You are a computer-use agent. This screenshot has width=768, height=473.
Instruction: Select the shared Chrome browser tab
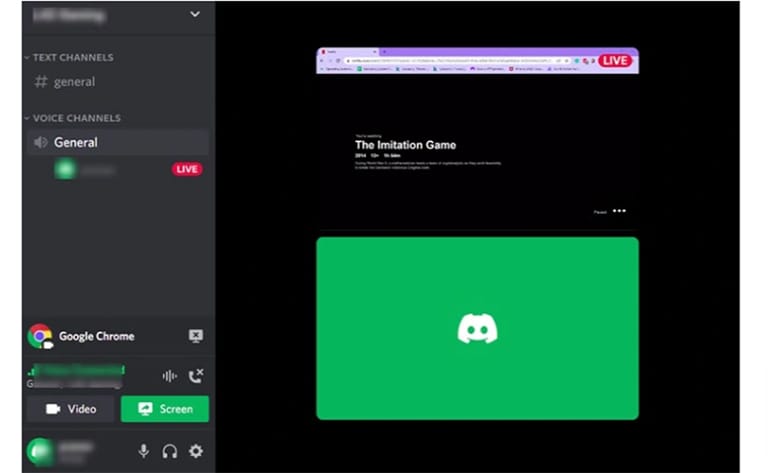pyautogui.click(x=349, y=51)
